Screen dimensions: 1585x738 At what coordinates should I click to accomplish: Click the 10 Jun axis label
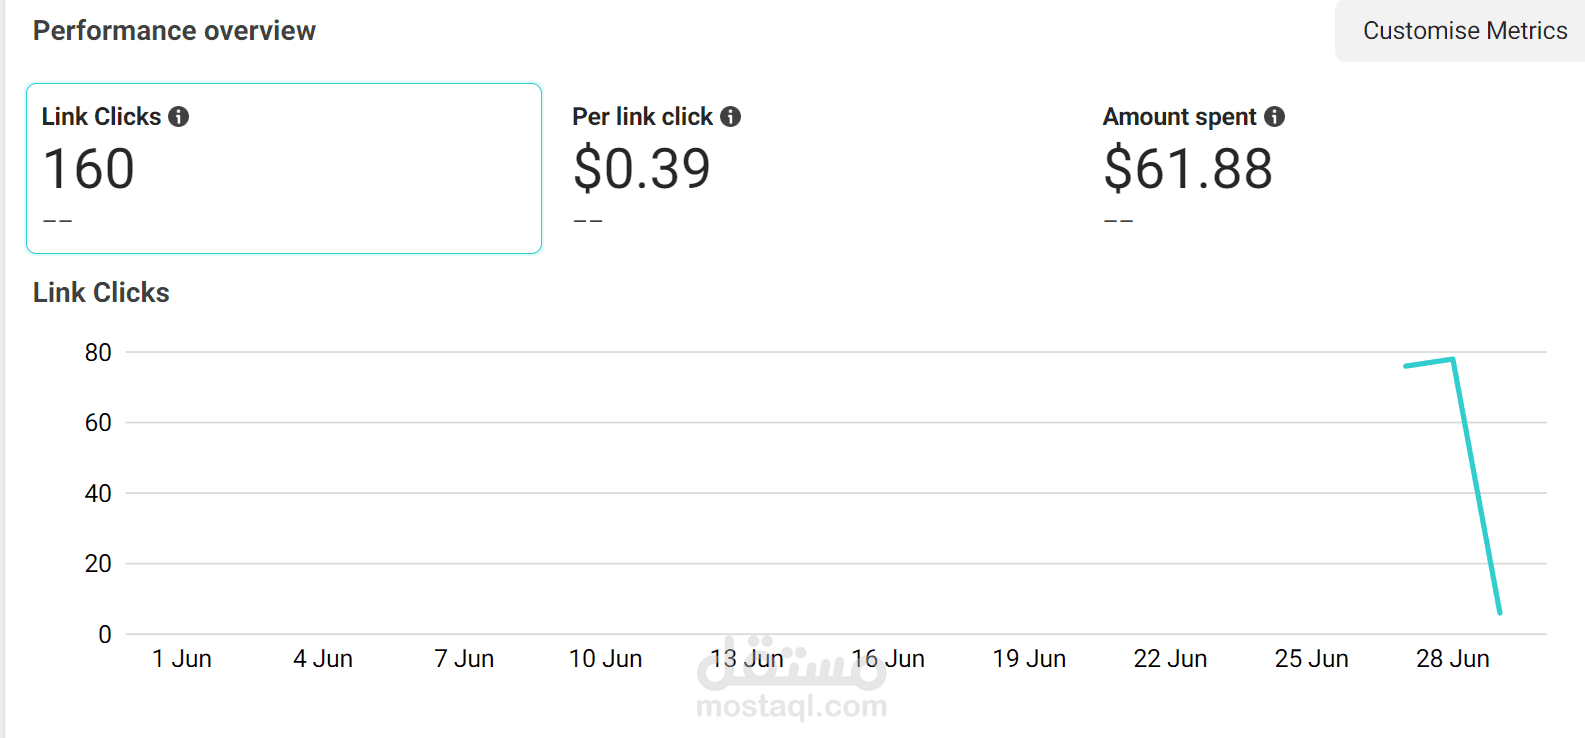[605, 659]
